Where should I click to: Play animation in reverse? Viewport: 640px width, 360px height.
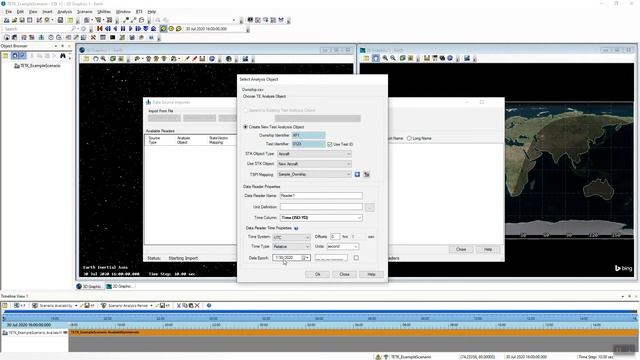coord(116,29)
